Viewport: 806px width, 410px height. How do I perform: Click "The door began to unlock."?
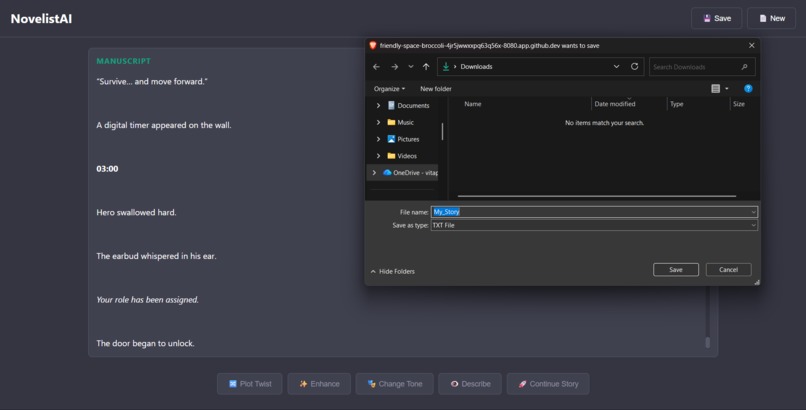pyautogui.click(x=145, y=343)
